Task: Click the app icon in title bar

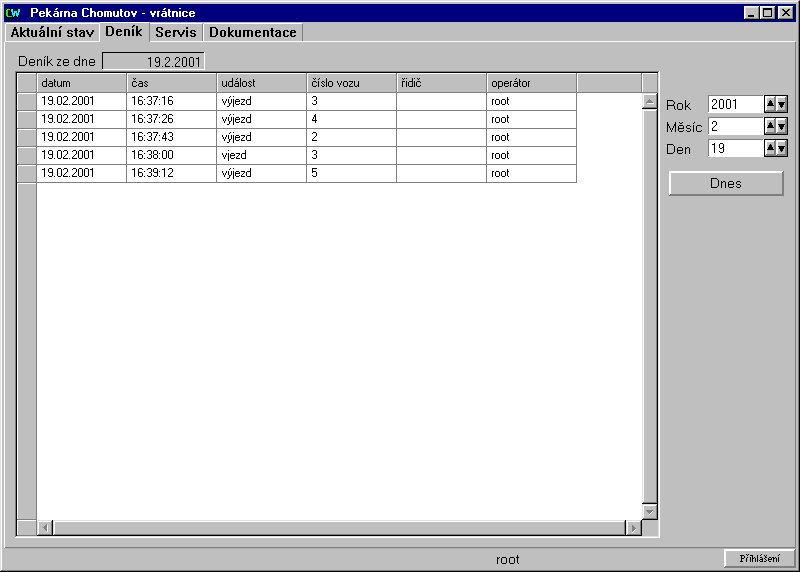Action: (x=13, y=13)
